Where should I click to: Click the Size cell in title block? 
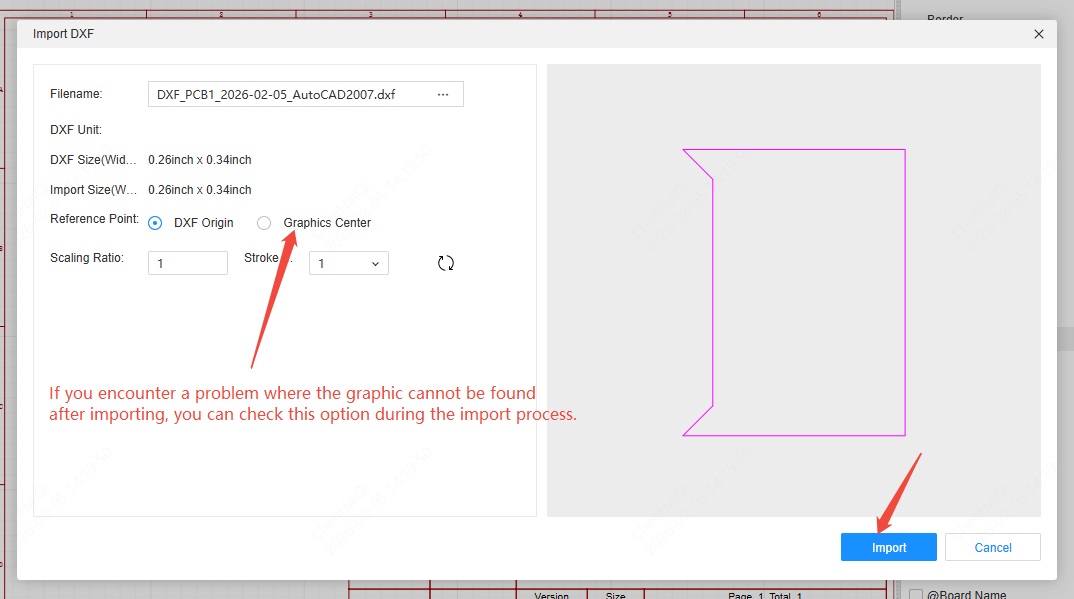point(616,595)
